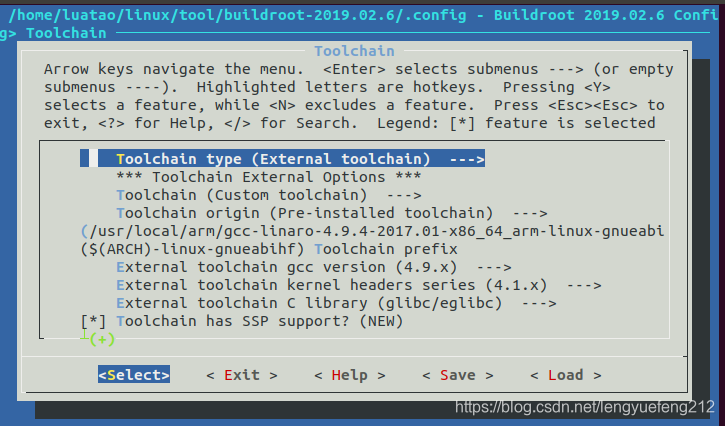The image size is (725, 426).
Task: Click the ---> arrow after gcc version (4.9.x)
Action: click(494, 267)
